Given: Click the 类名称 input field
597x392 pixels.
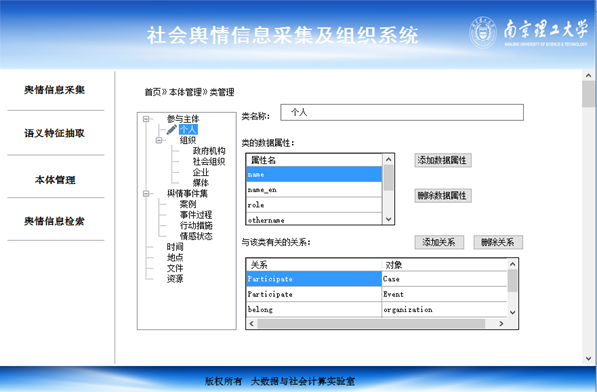Looking at the screenshot, I should click(x=402, y=112).
